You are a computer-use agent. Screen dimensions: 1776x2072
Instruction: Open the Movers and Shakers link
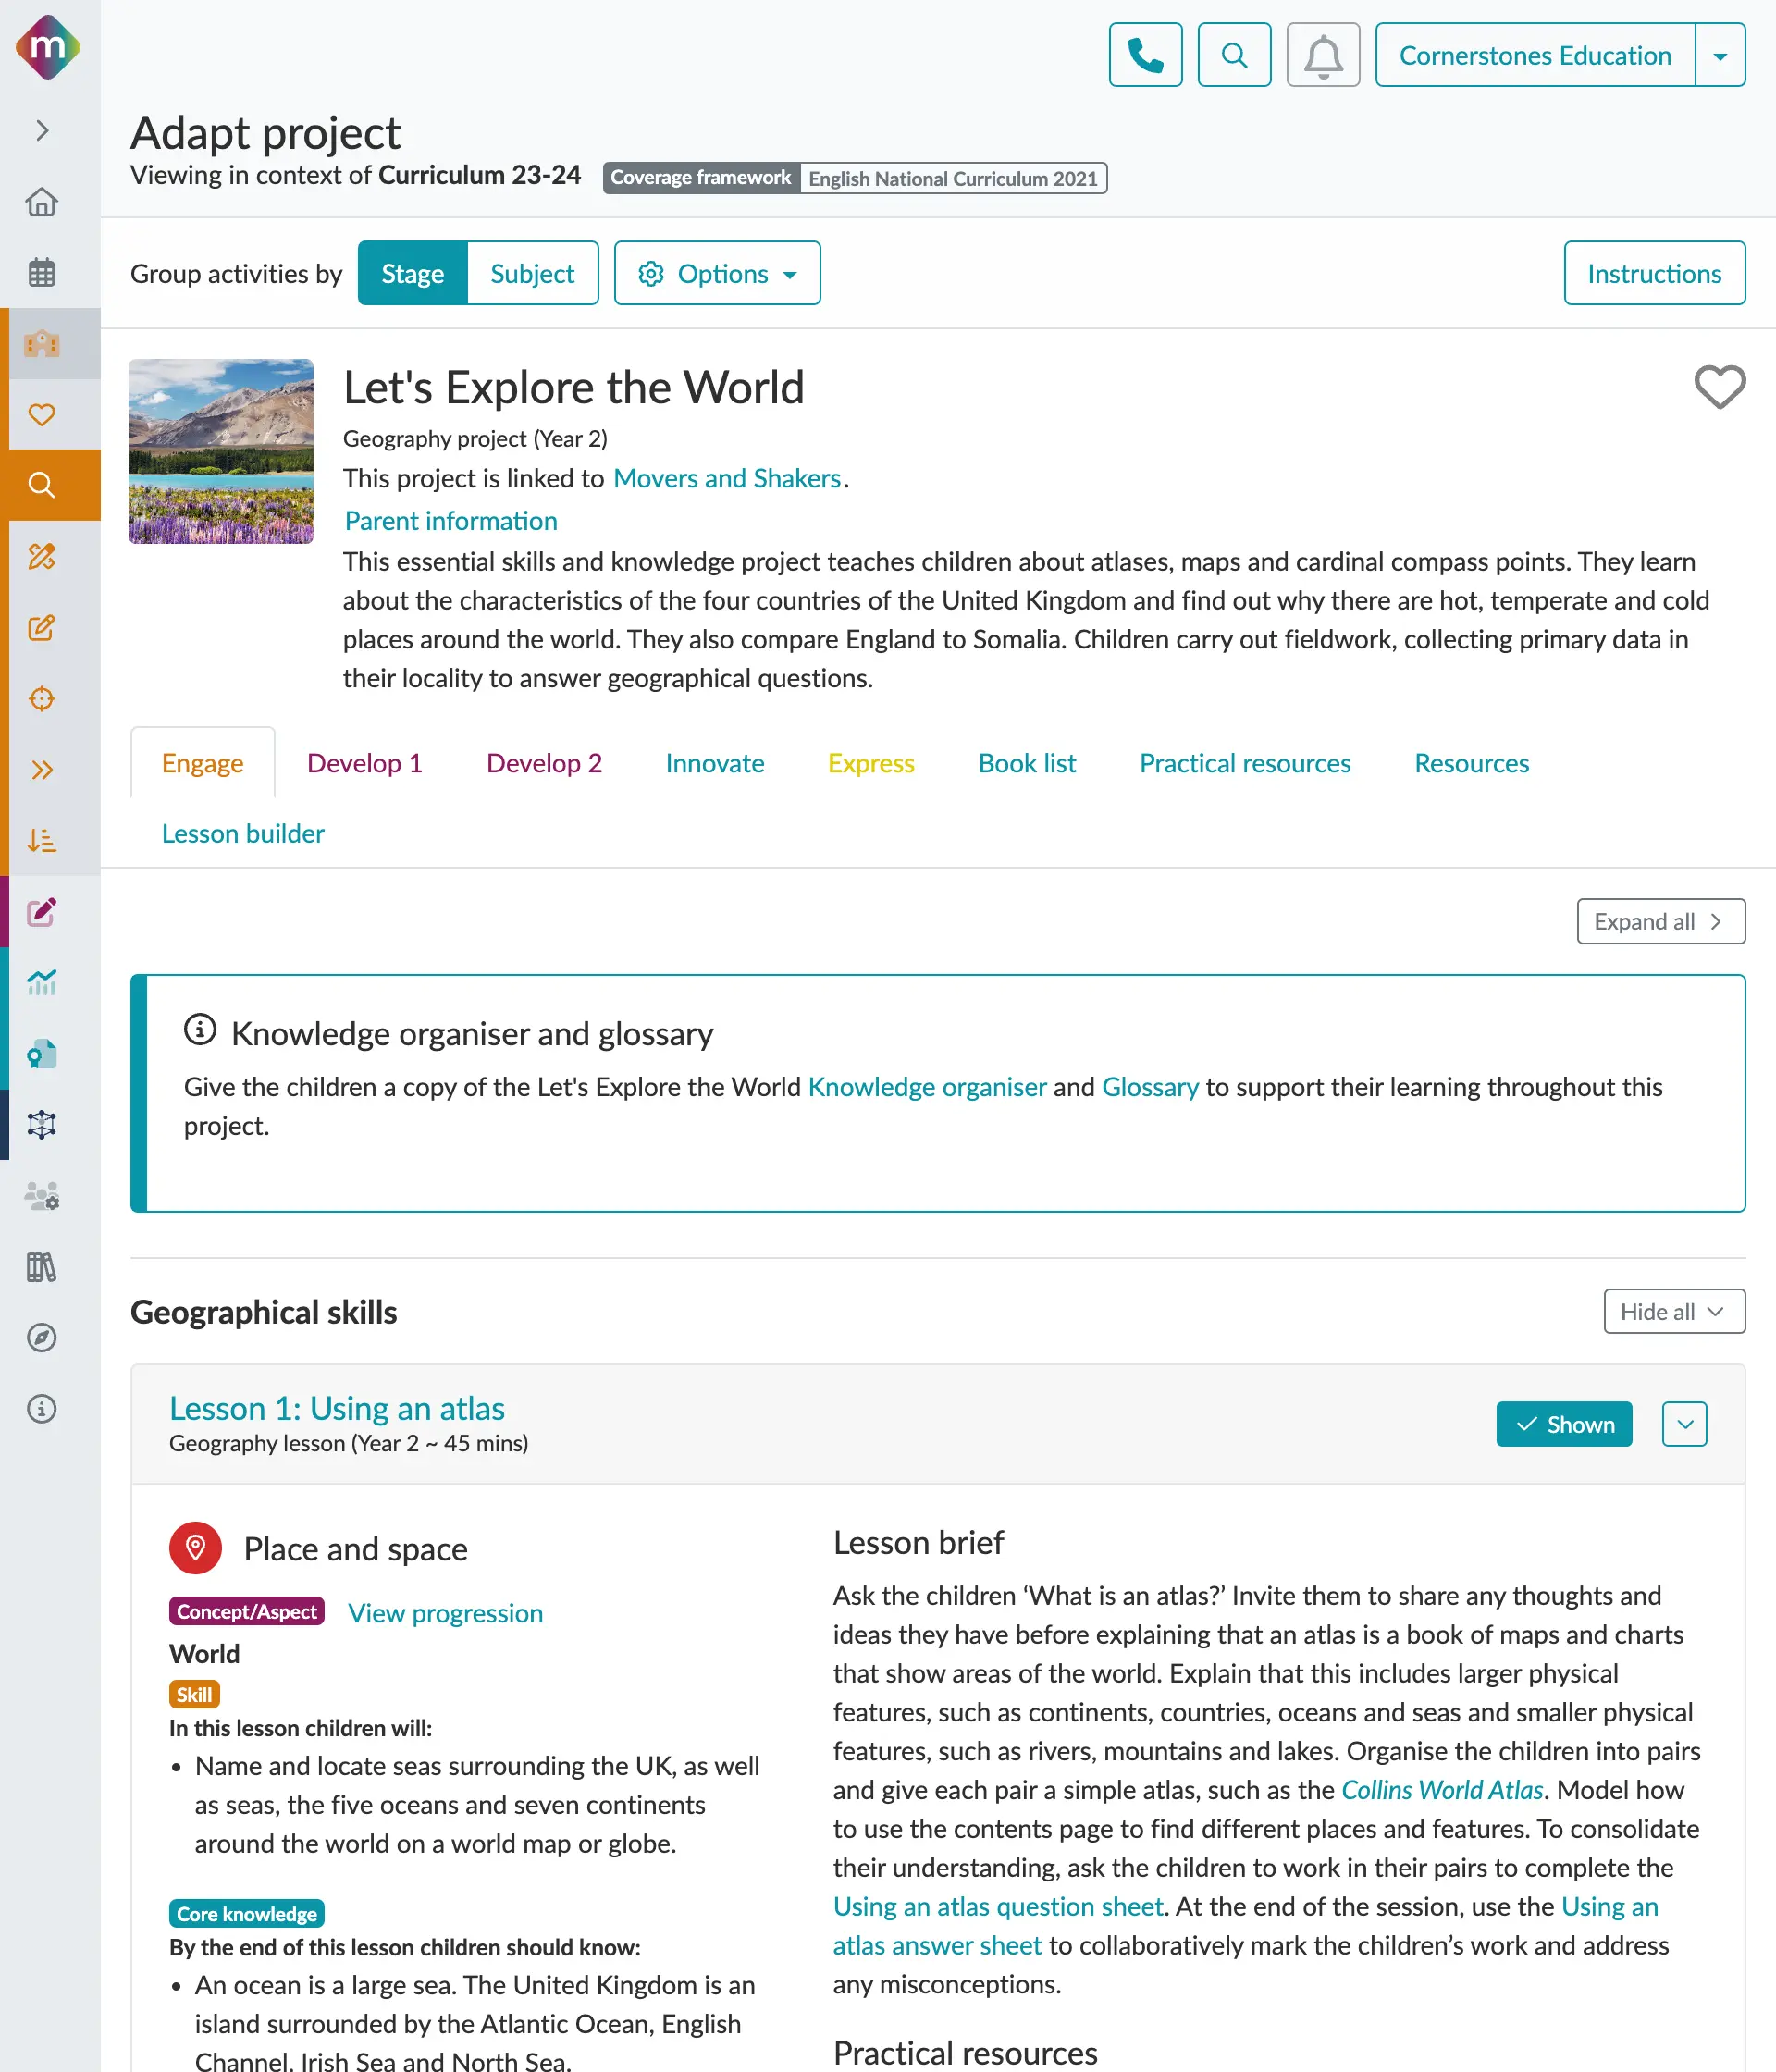pyautogui.click(x=727, y=478)
